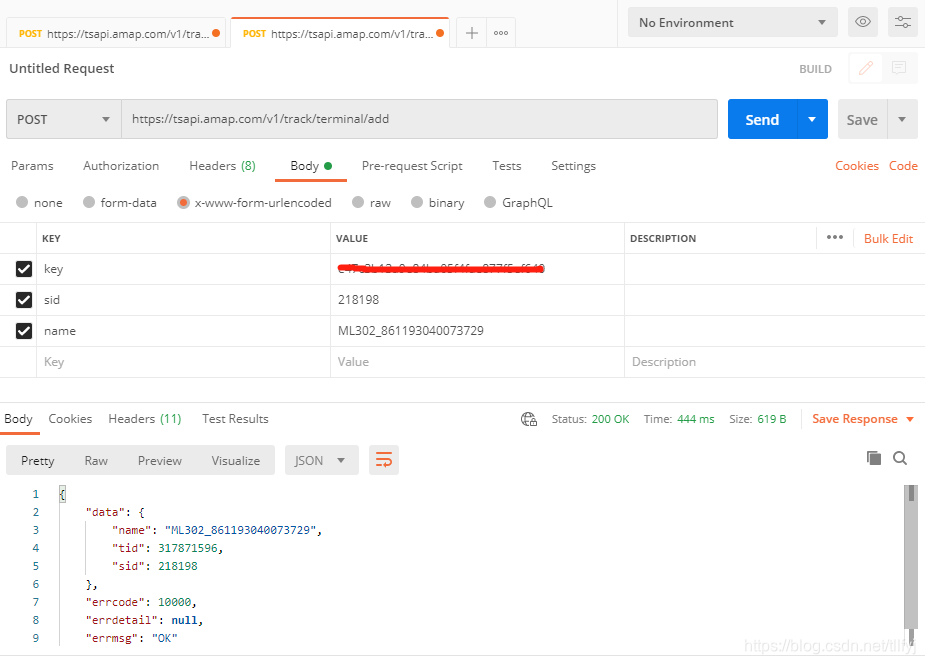925x664 pixels.
Task: Open the Params tab
Action: [x=32, y=166]
